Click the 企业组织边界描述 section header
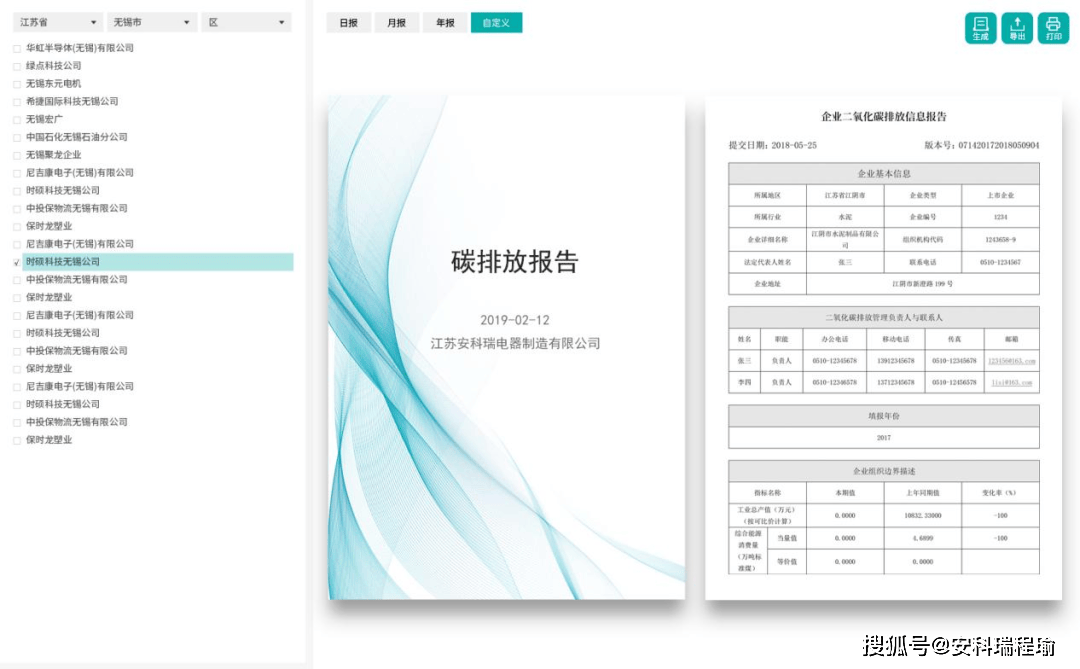1080x669 pixels. point(884,471)
